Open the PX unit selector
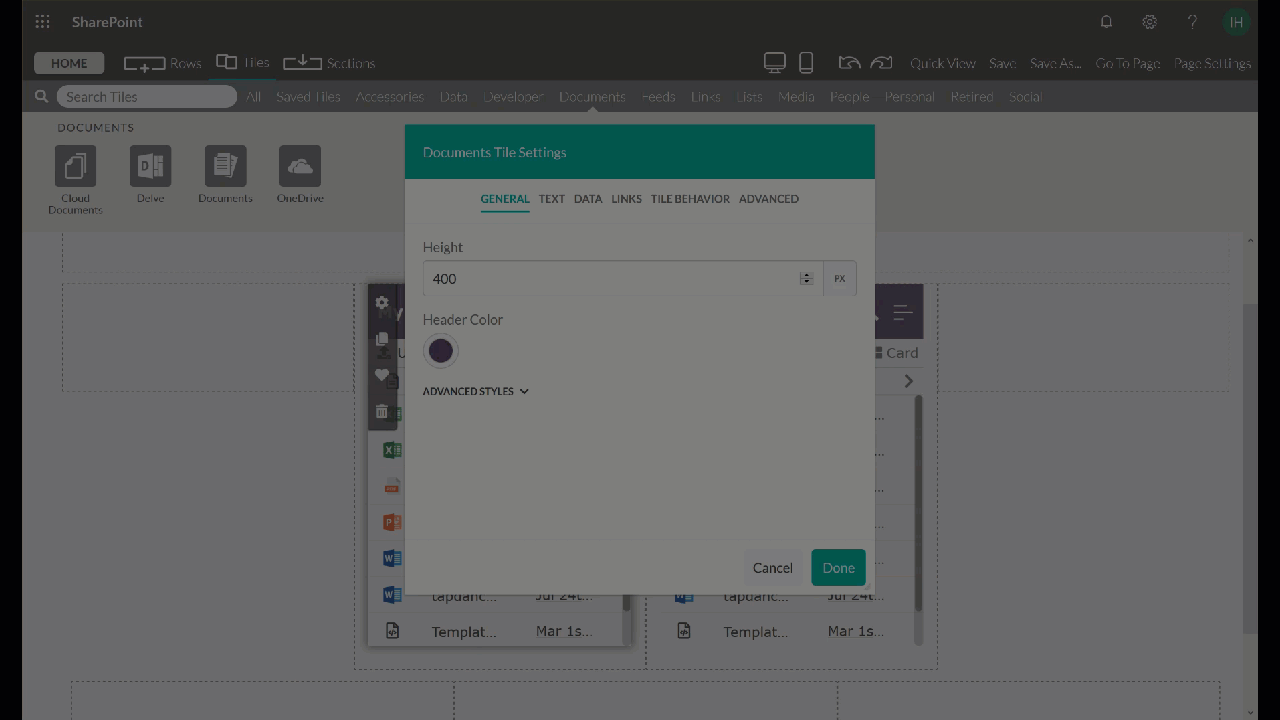The width and height of the screenshot is (1280, 720). pyautogui.click(x=840, y=279)
